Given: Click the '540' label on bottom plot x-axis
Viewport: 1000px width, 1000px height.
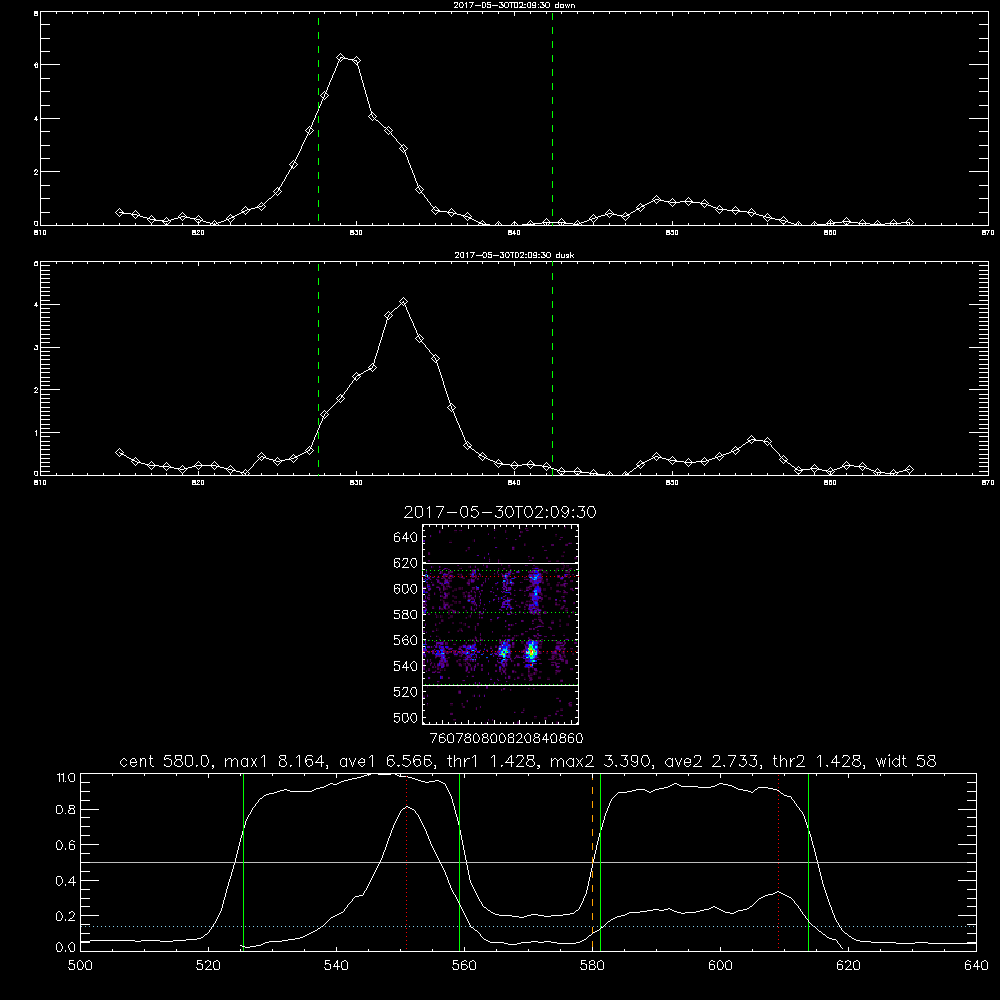Looking at the screenshot, I should pyautogui.click(x=336, y=966).
